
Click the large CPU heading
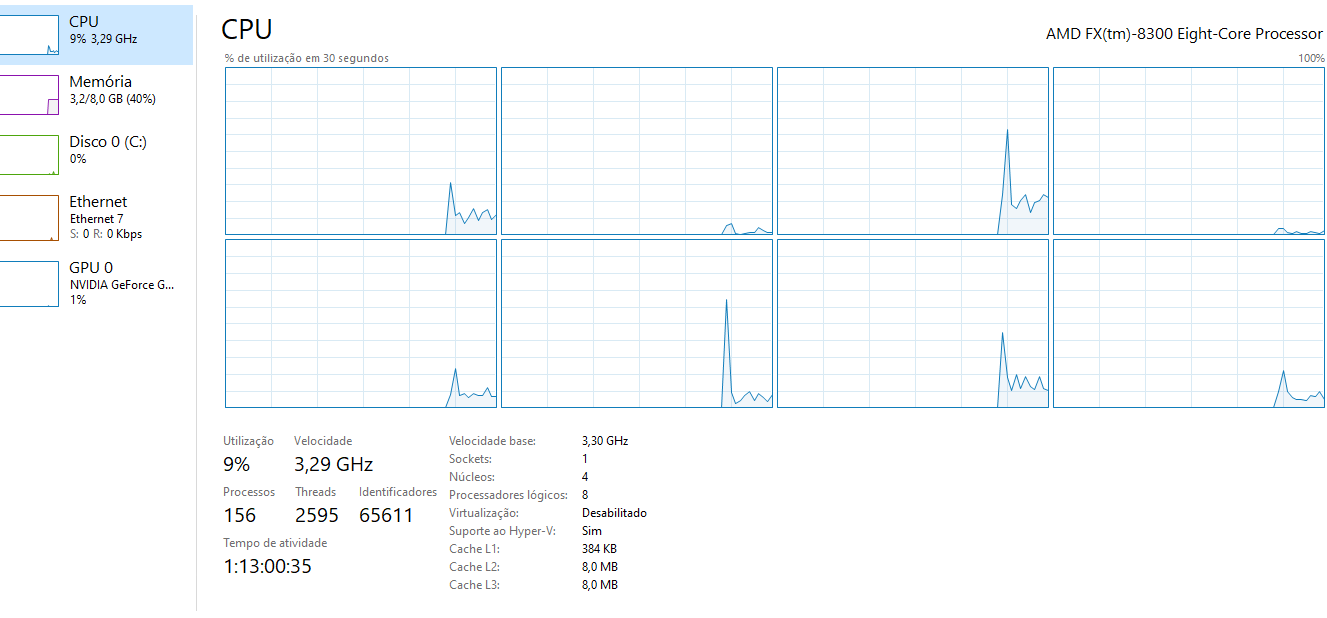pos(247,29)
